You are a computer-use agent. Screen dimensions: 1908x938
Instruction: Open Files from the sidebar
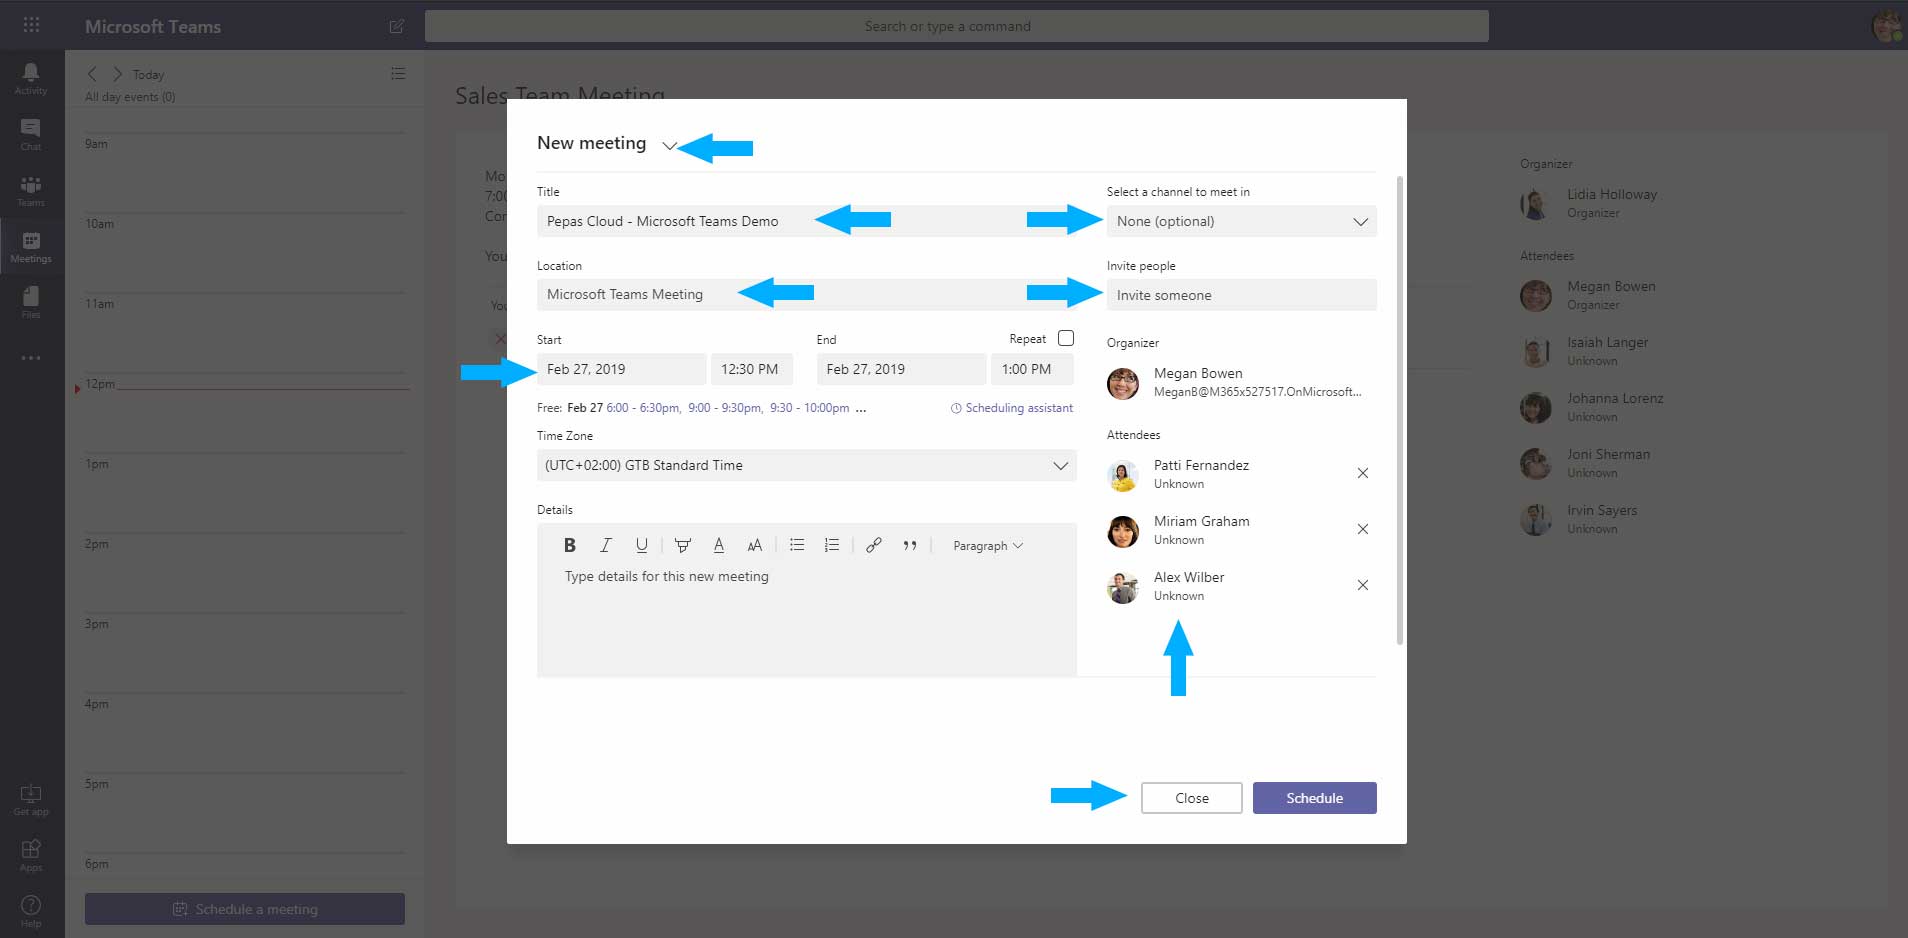31,302
